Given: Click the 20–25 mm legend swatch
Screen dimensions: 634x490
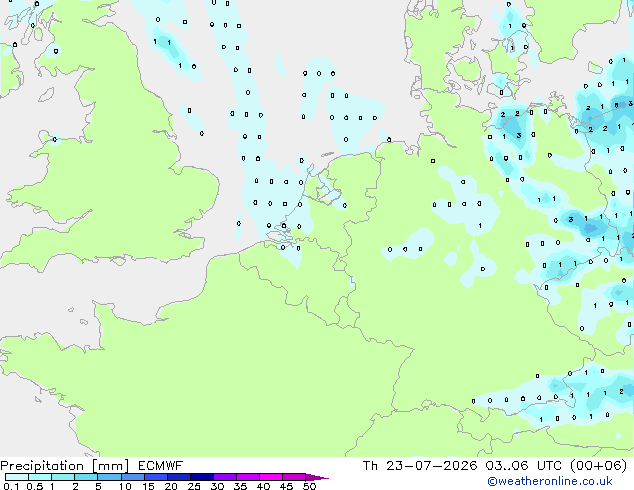Looking at the screenshot, I should (x=179, y=477).
